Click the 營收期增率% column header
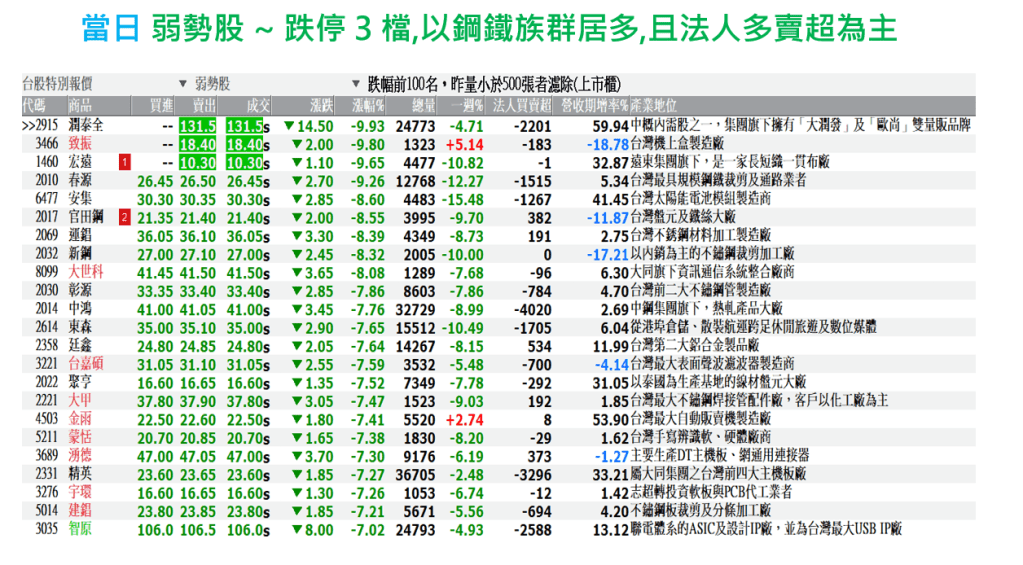Screen dimensions: 1023x565 click(x=594, y=104)
